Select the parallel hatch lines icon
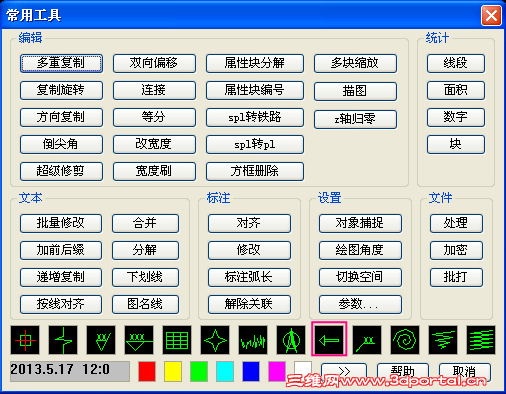Image resolution: width=506 pixels, height=394 pixels. [481, 340]
